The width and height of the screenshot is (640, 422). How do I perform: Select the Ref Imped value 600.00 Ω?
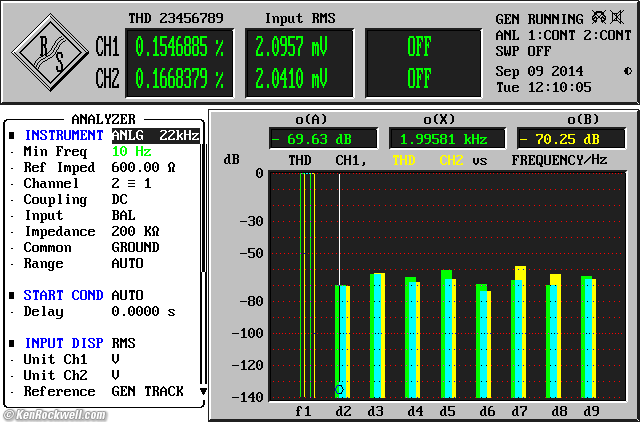tap(144, 167)
